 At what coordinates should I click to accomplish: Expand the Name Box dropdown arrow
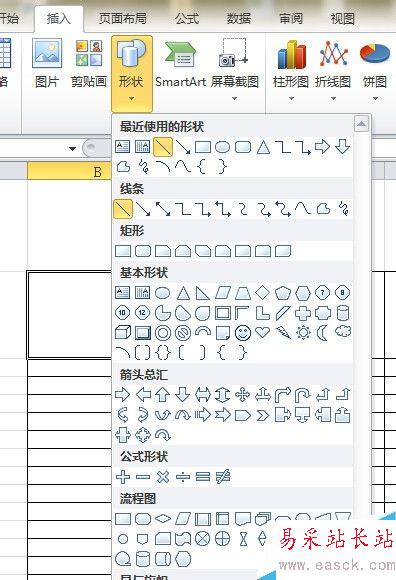pyautogui.click(x=72, y=149)
